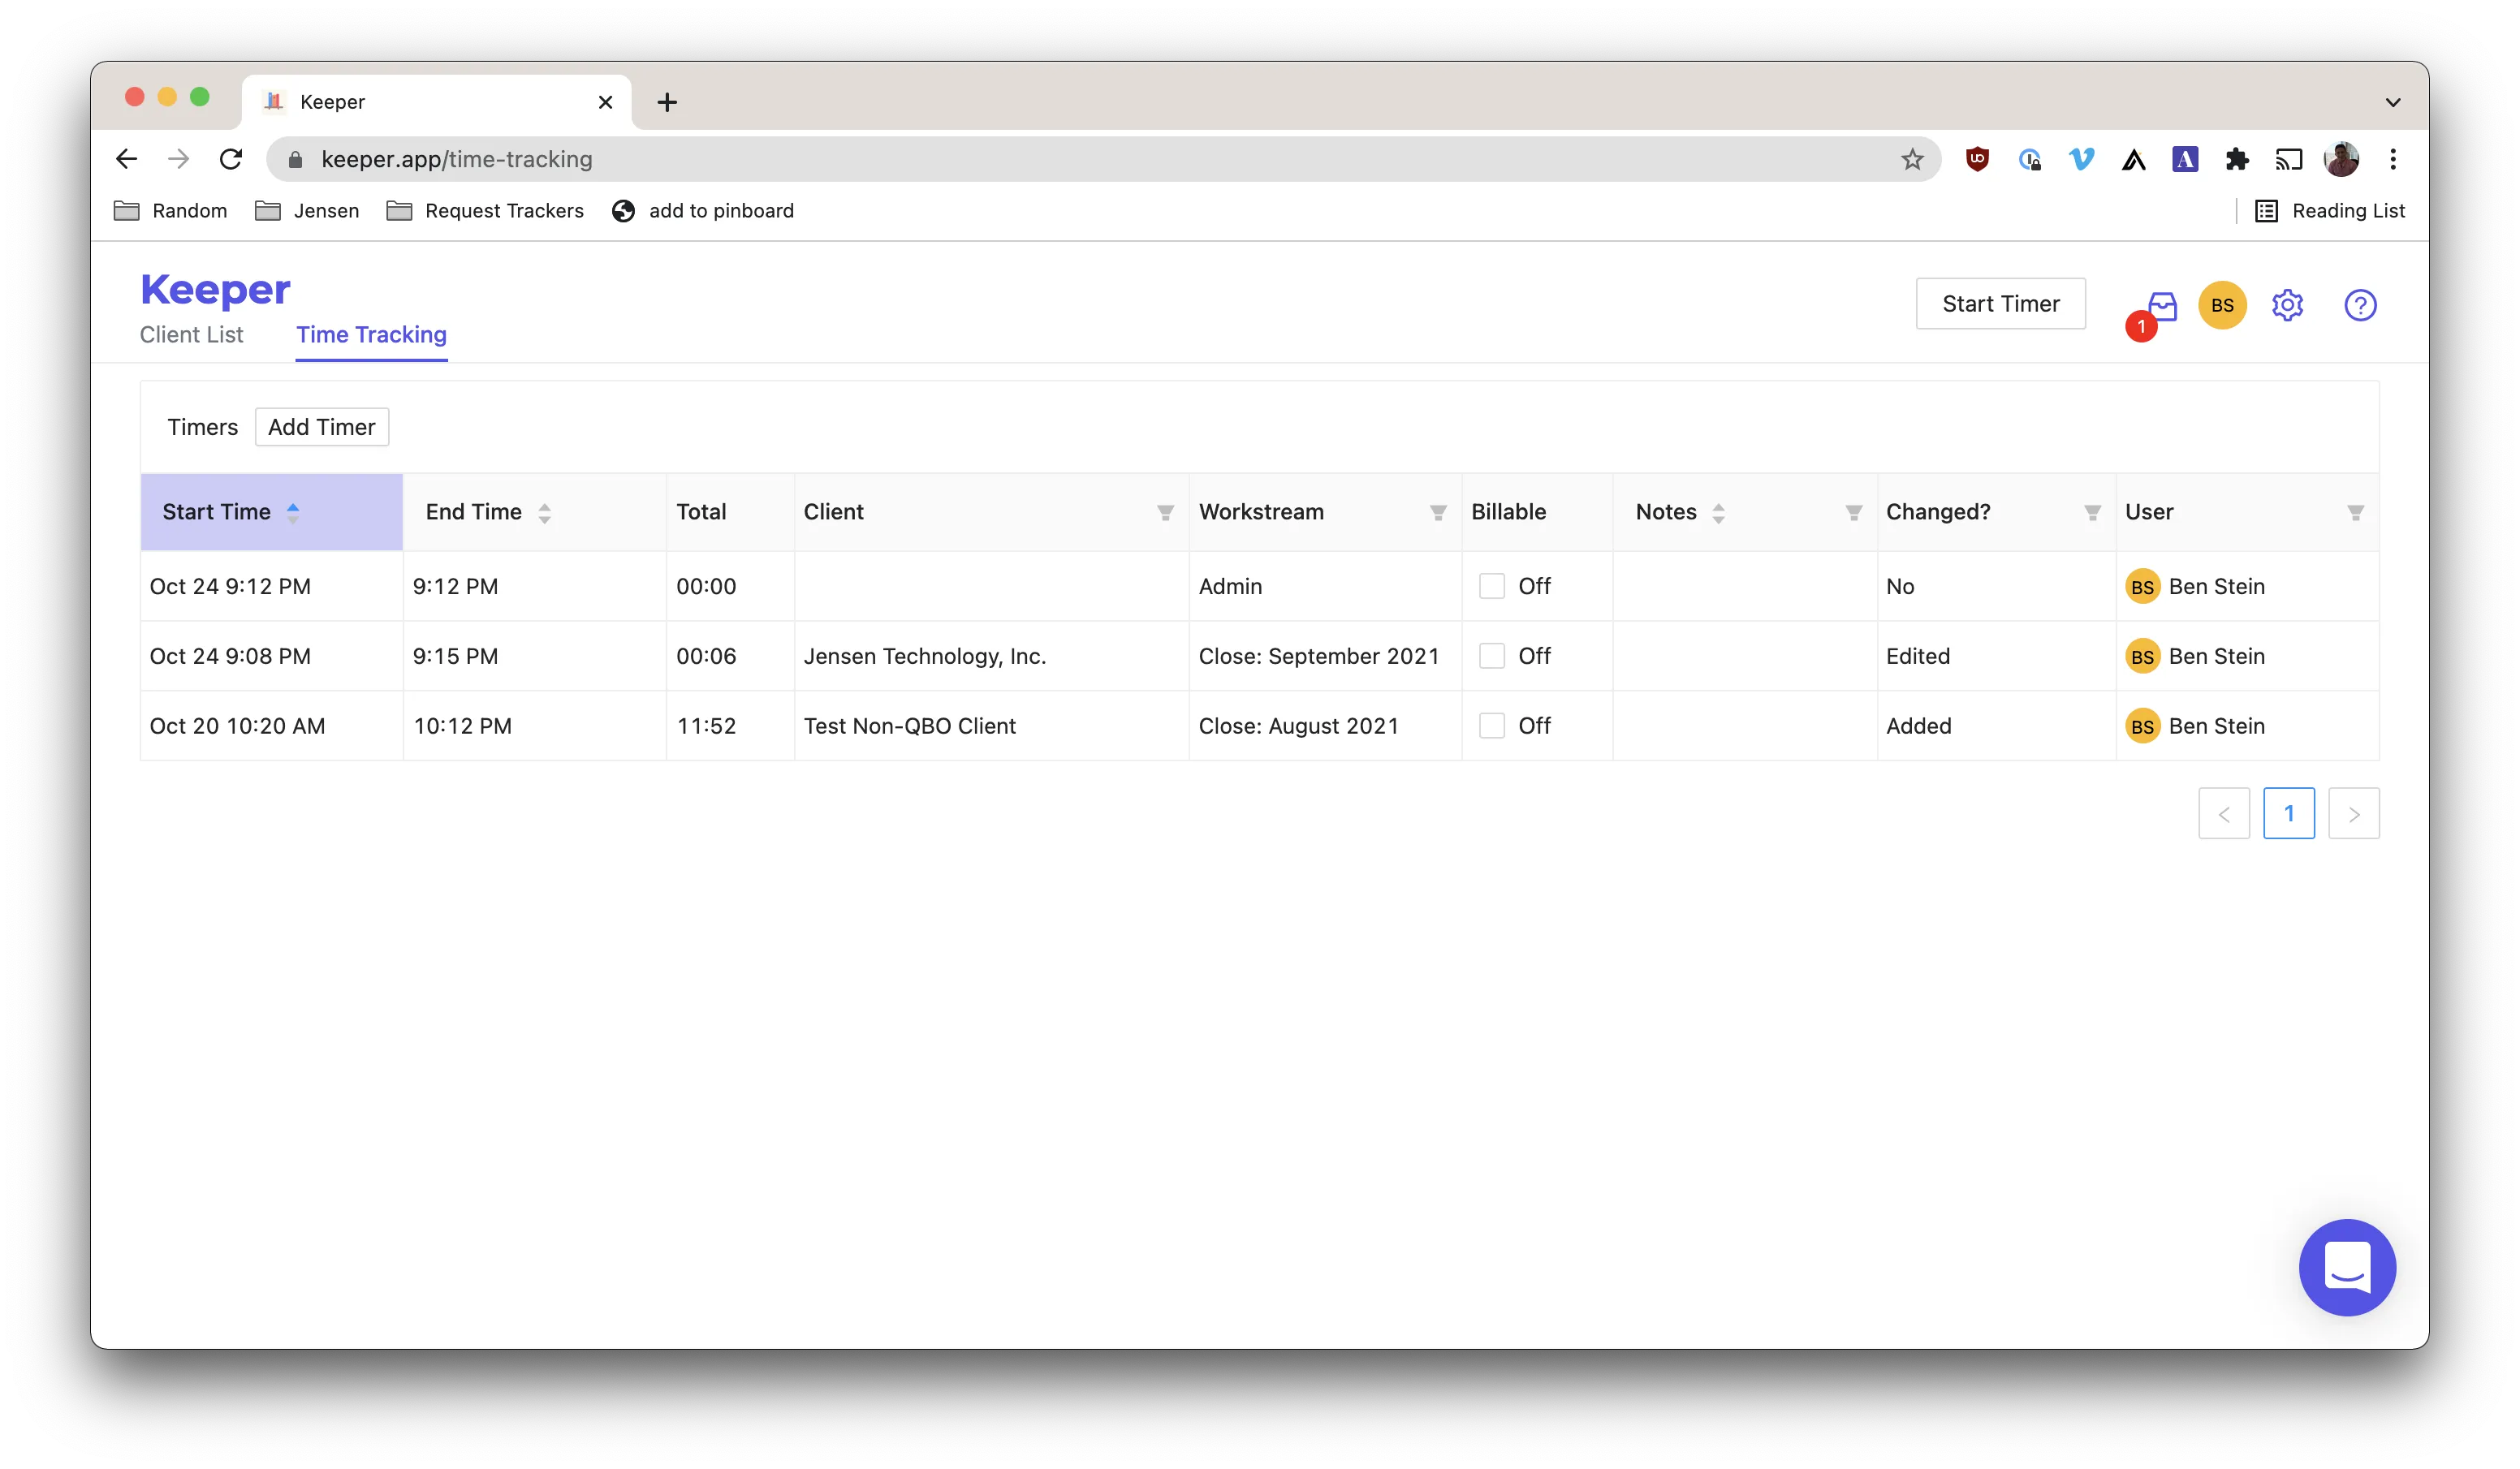This screenshot has width=2520, height=1469.
Task: Filter the Workstream column
Action: tap(1437, 512)
